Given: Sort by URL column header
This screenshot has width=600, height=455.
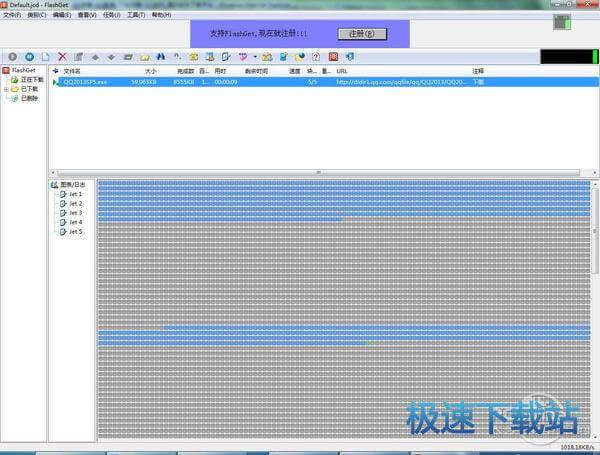Looking at the screenshot, I should point(342,71).
